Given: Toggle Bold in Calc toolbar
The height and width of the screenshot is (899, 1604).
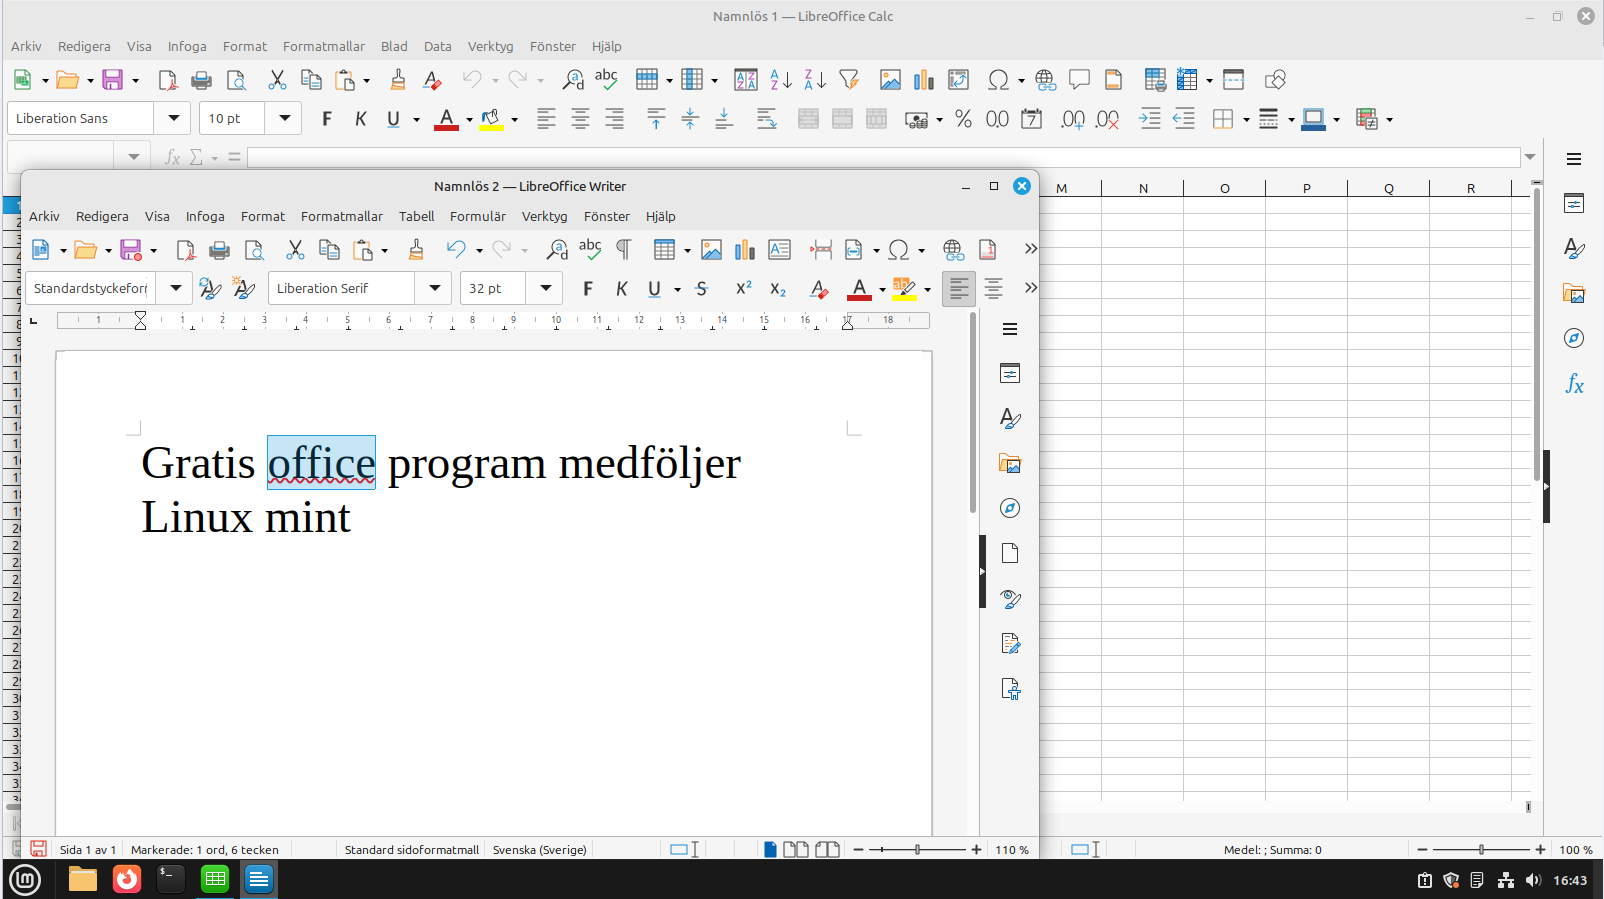Looking at the screenshot, I should 327,119.
